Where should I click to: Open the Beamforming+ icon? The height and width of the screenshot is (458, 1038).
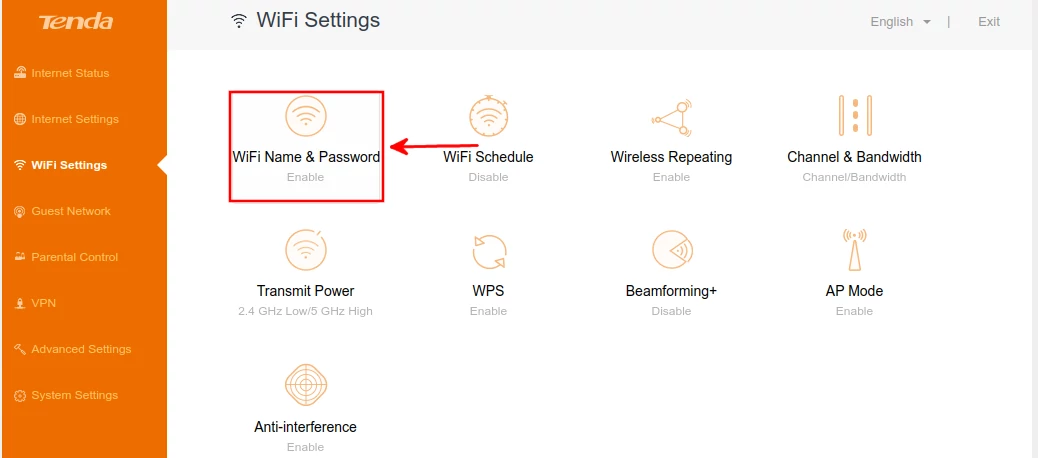pos(671,251)
